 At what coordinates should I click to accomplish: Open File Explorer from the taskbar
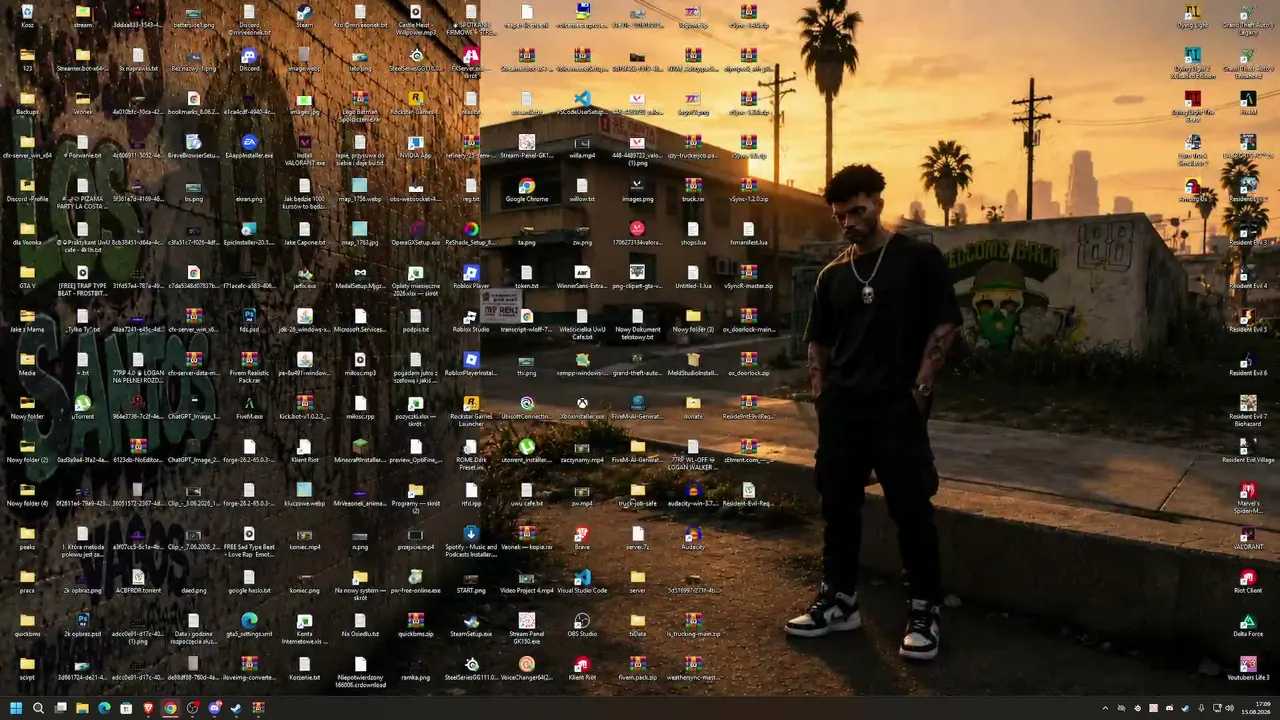coord(82,708)
